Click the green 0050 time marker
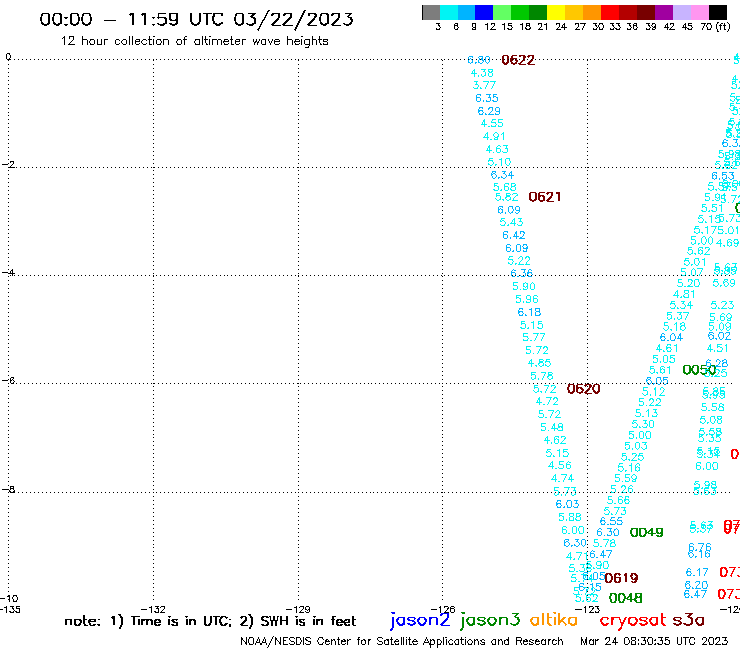740x650 pixels. tap(699, 370)
